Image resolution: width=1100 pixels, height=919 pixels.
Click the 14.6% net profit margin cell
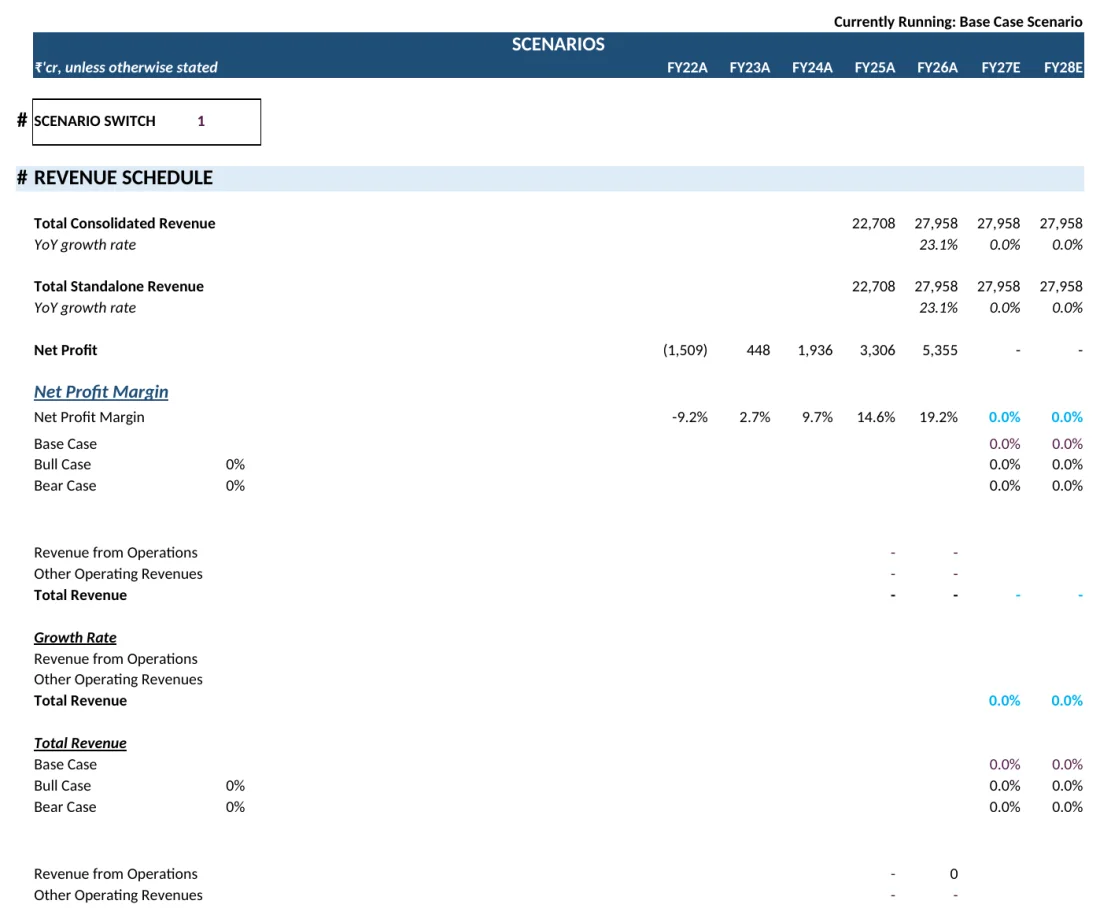pyautogui.click(x=876, y=417)
